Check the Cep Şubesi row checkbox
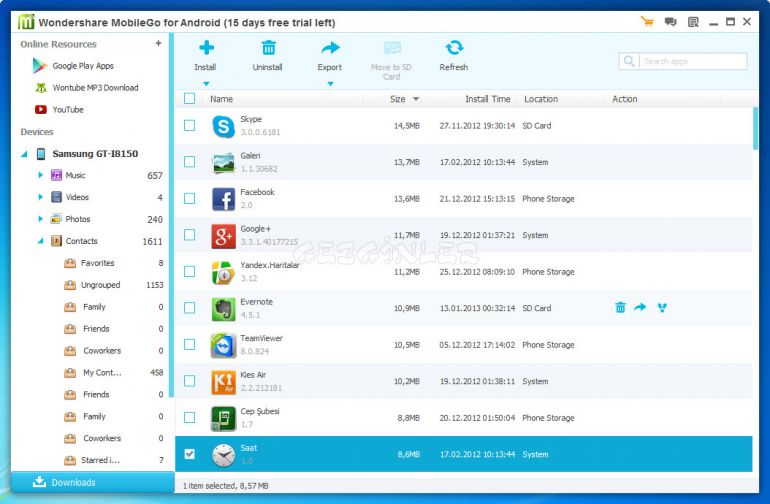Screen dimensions: 770x504 tap(190, 417)
